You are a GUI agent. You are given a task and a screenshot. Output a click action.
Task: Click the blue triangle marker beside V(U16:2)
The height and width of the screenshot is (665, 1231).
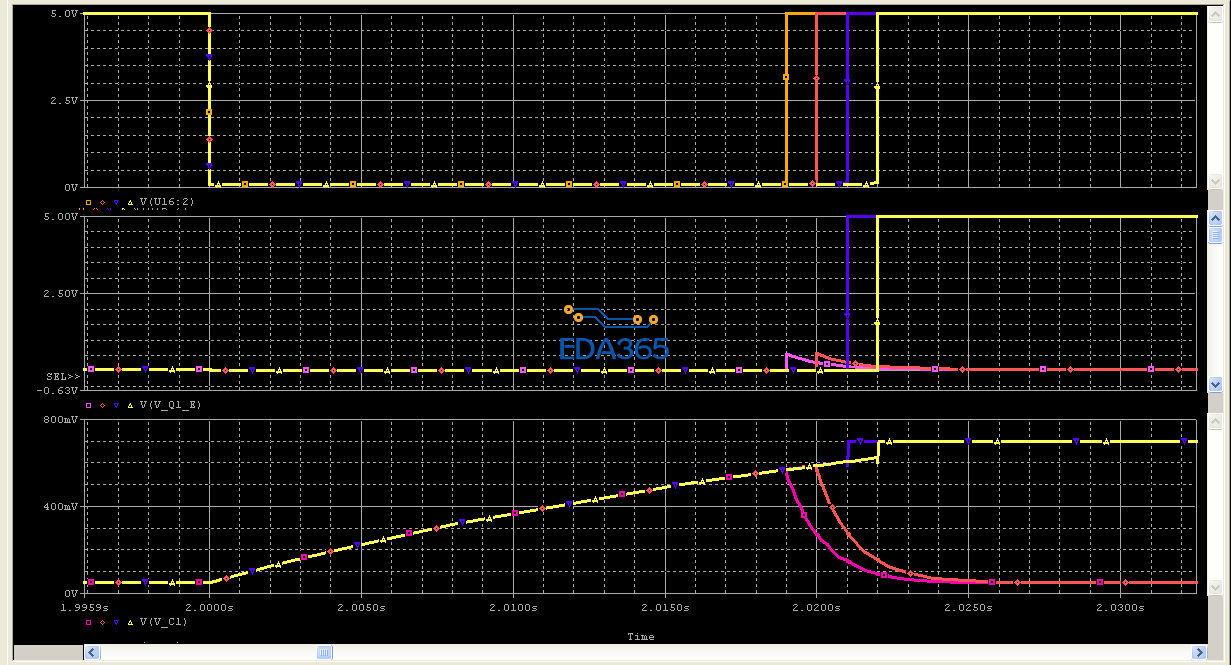pyautogui.click(x=117, y=202)
